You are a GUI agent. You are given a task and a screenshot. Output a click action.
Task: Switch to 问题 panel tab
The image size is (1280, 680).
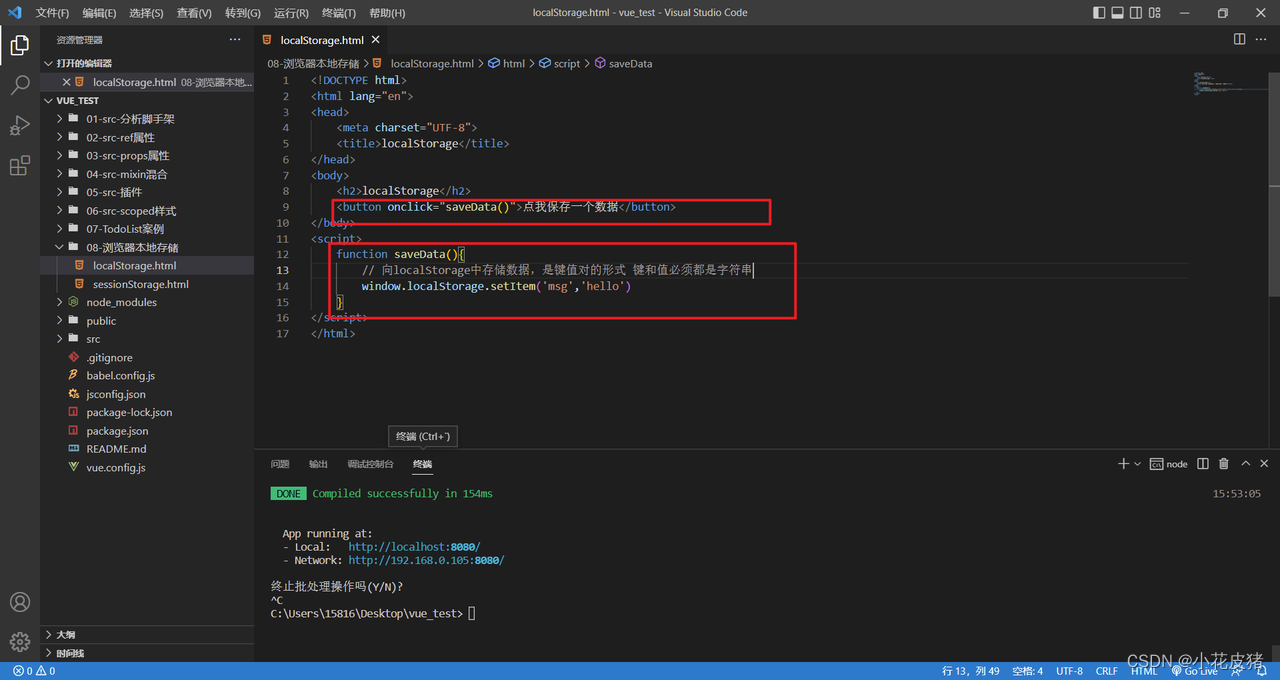pyautogui.click(x=280, y=464)
